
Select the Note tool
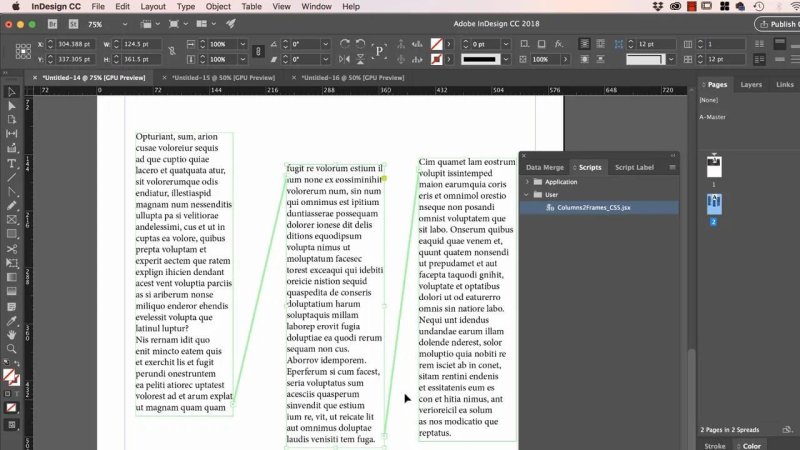click(11, 307)
